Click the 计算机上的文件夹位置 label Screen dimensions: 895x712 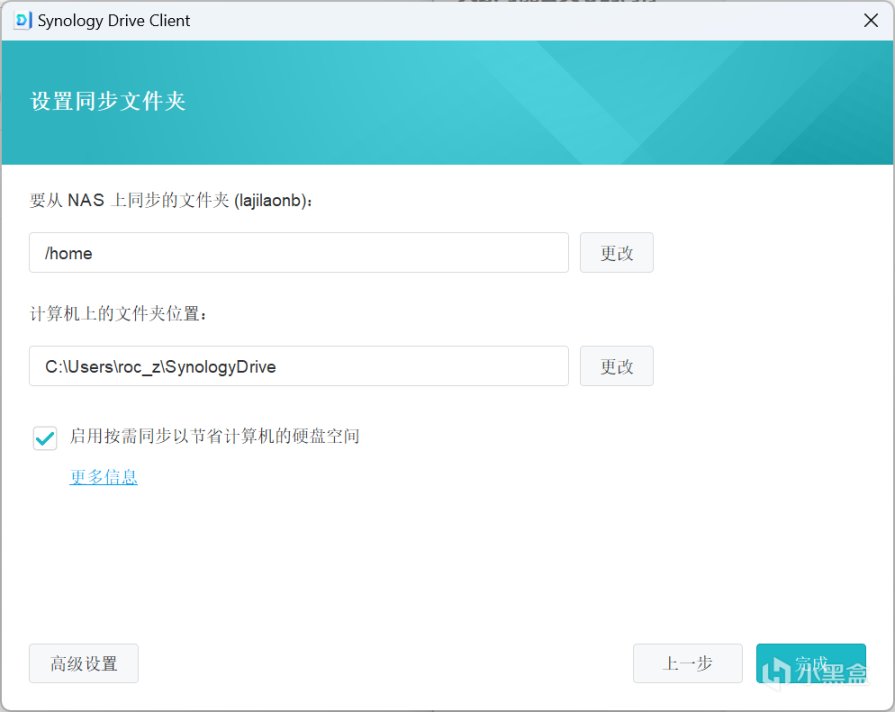(118, 313)
